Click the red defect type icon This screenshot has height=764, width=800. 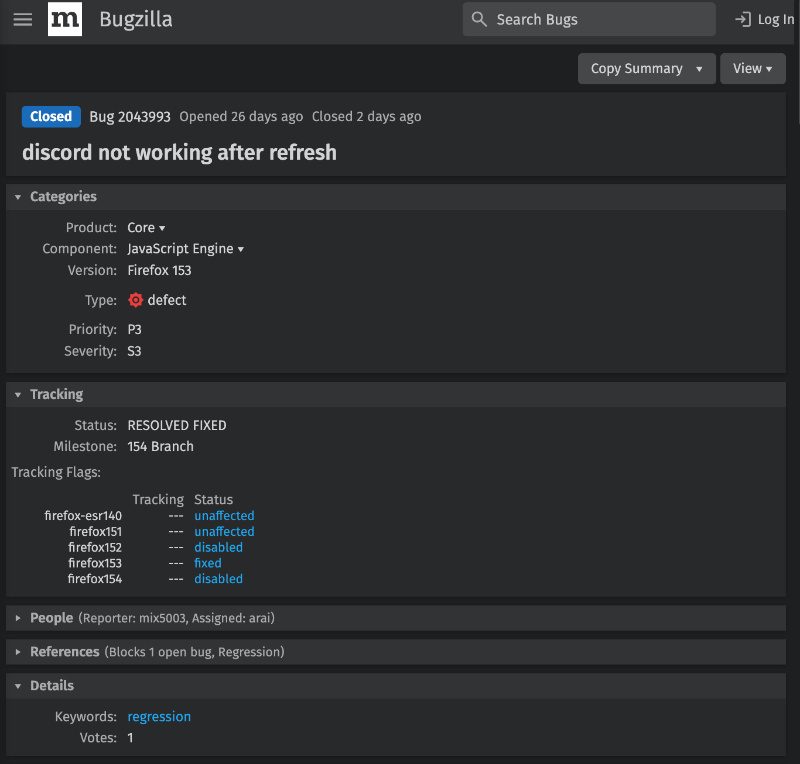coord(135,300)
